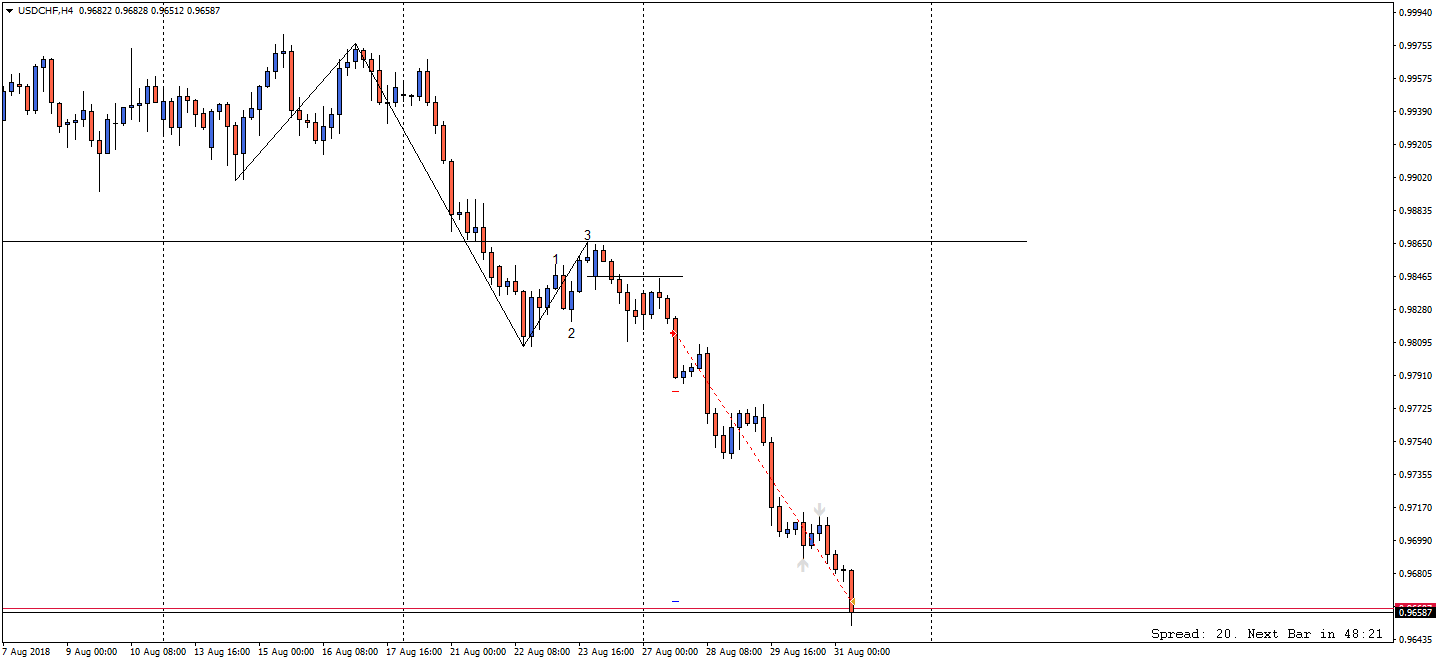This screenshot has width=1436, height=663.
Task: Click the 0.98835 price scale label
Action: click(1414, 211)
